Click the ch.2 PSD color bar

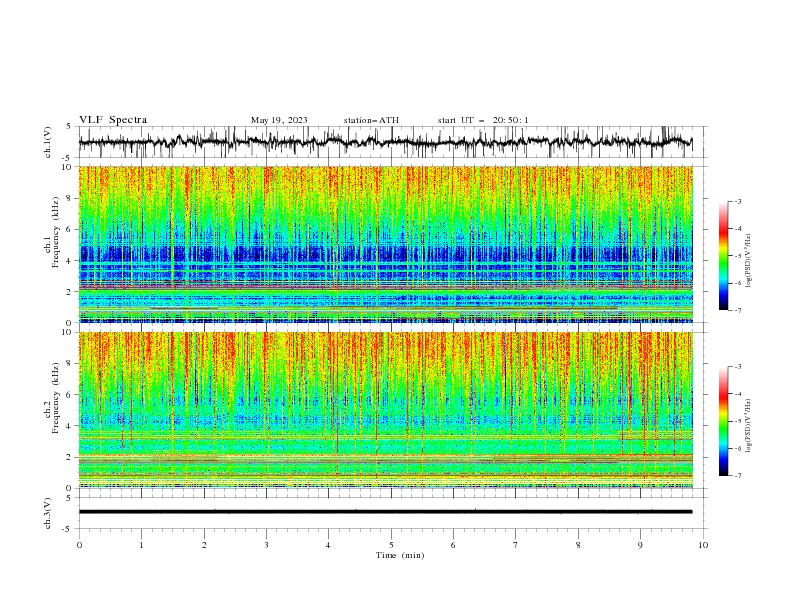click(723, 421)
